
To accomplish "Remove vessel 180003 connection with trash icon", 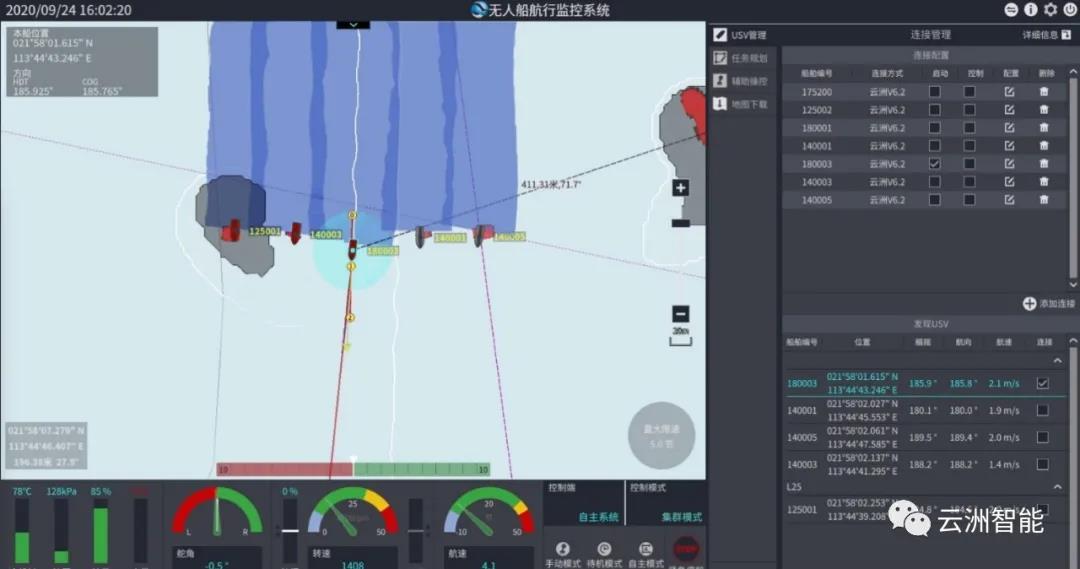I will (1044, 164).
